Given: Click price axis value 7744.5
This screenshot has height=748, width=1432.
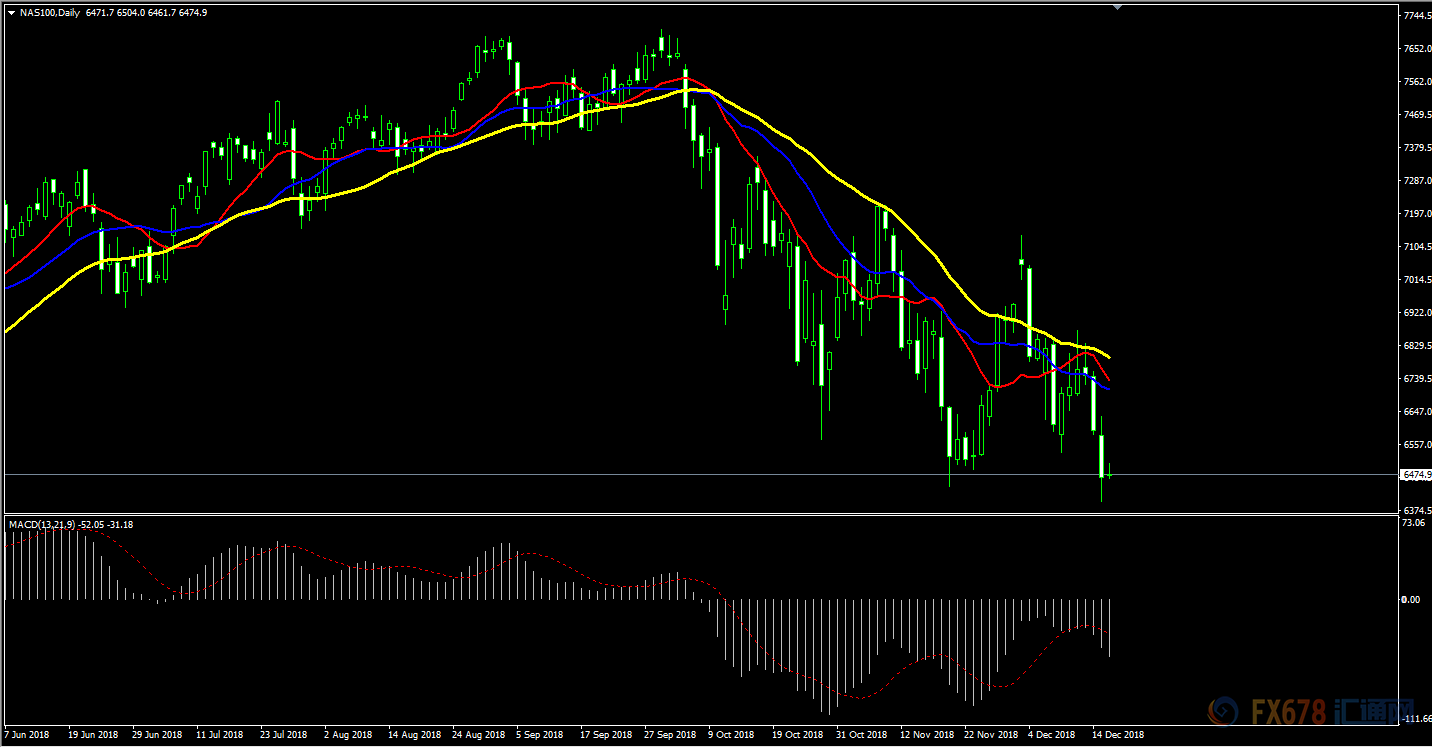Looking at the screenshot, I should [1416, 16].
